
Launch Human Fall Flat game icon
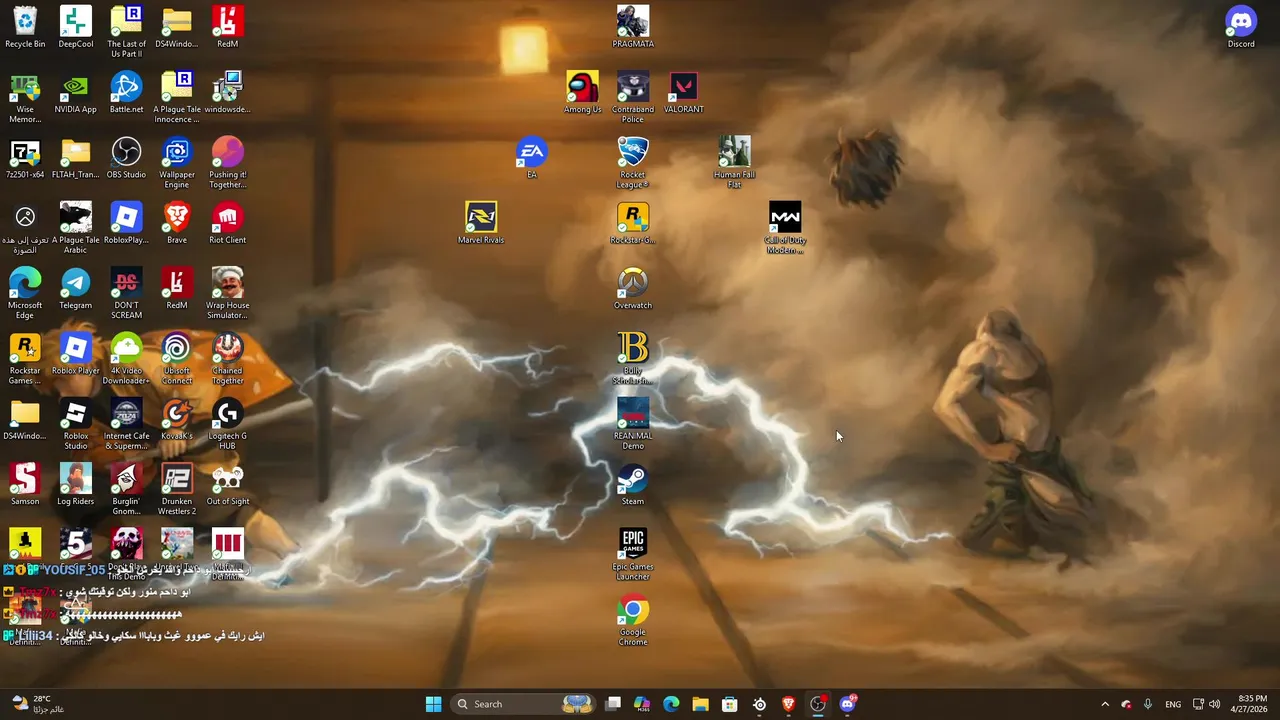(734, 163)
